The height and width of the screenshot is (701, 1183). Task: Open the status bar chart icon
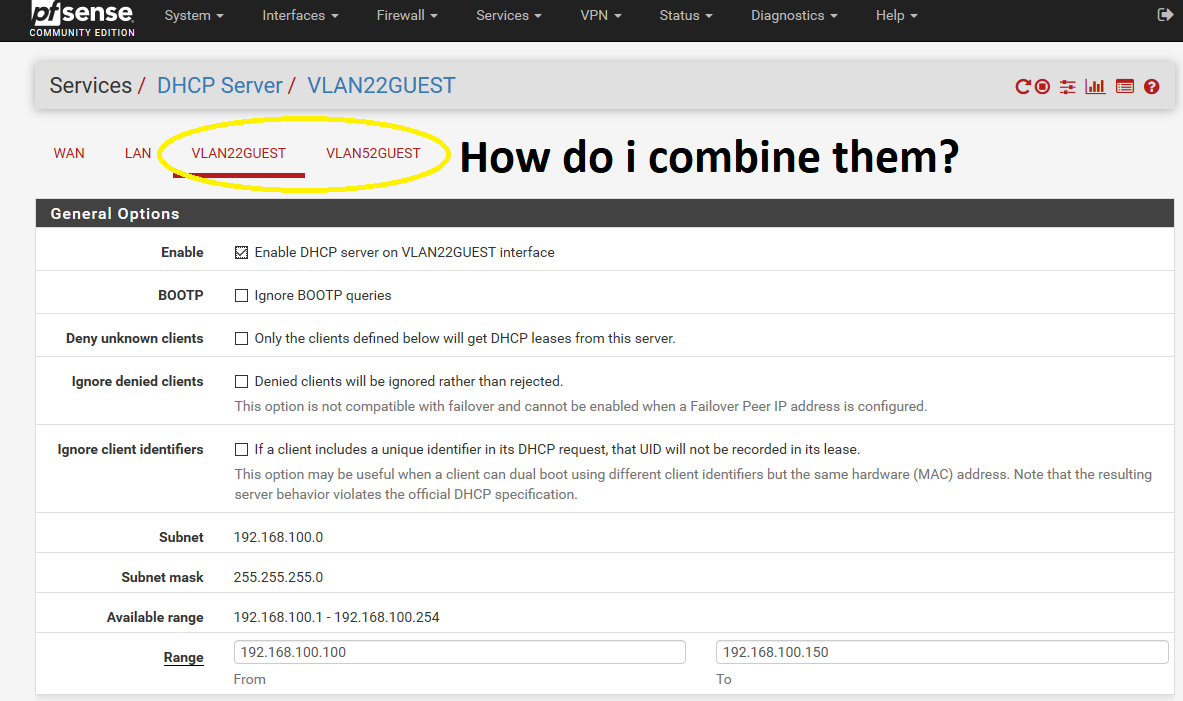pyautogui.click(x=1095, y=87)
